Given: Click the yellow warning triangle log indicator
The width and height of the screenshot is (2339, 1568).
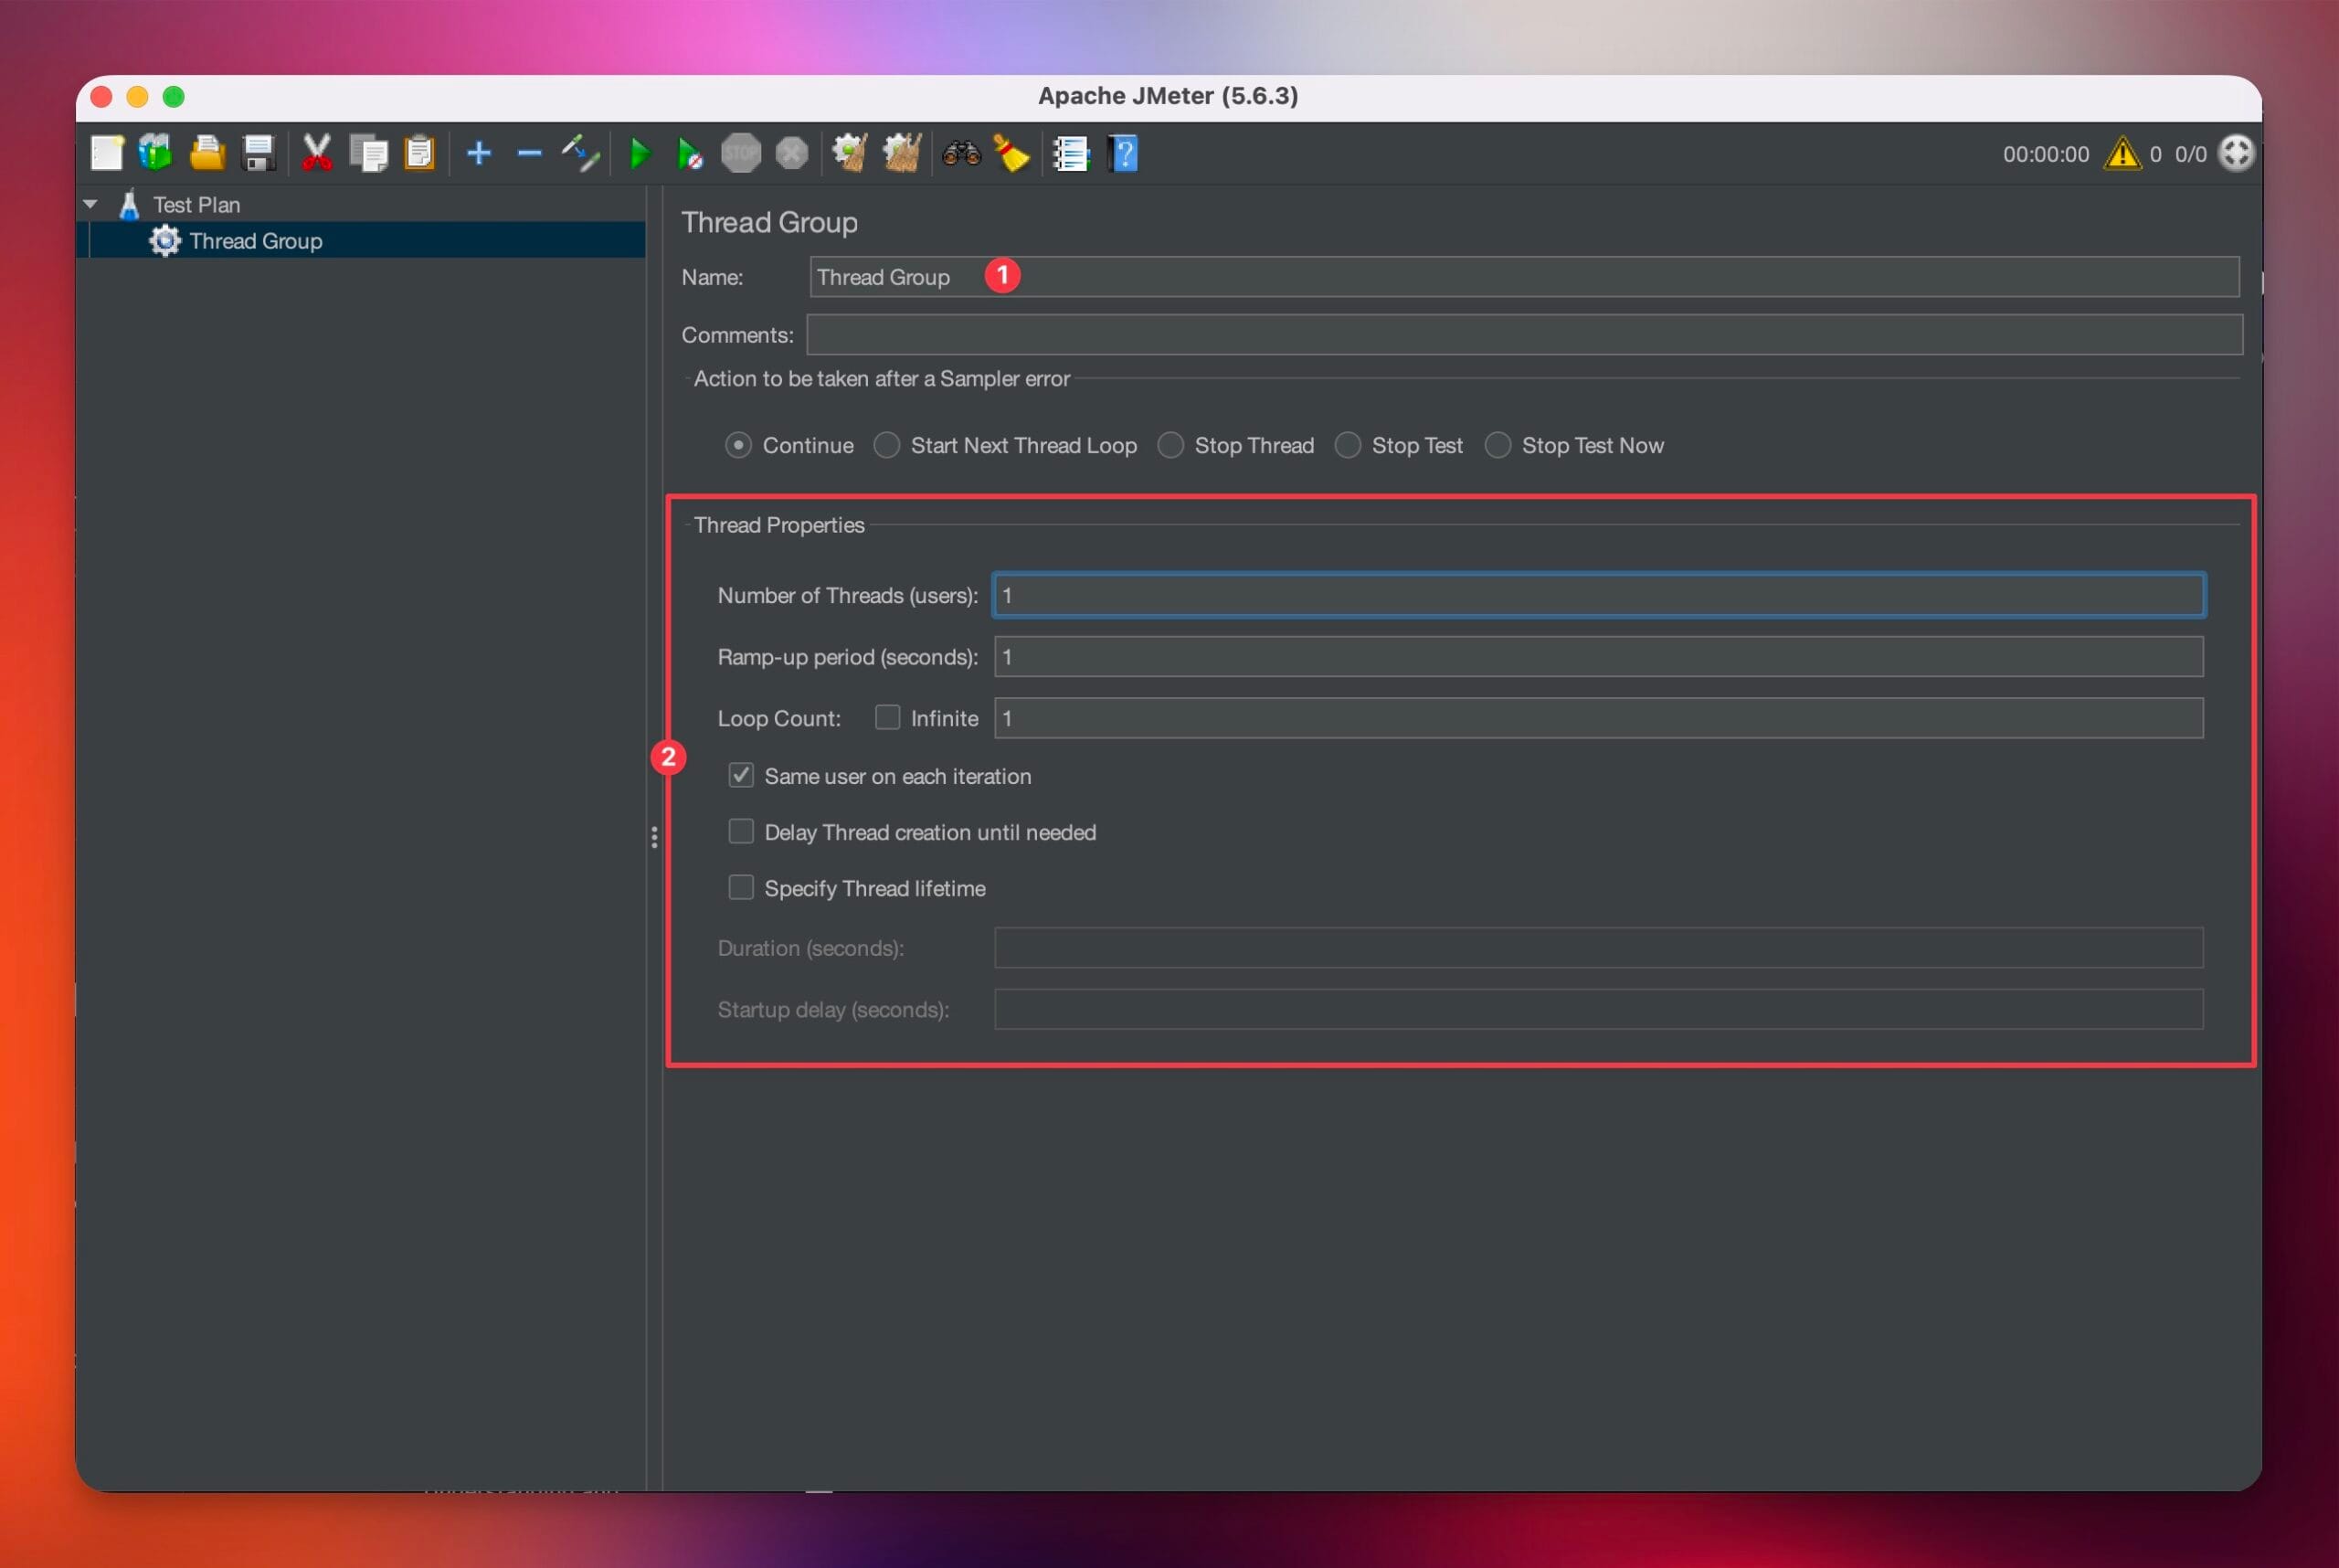Looking at the screenshot, I should coord(2122,154).
